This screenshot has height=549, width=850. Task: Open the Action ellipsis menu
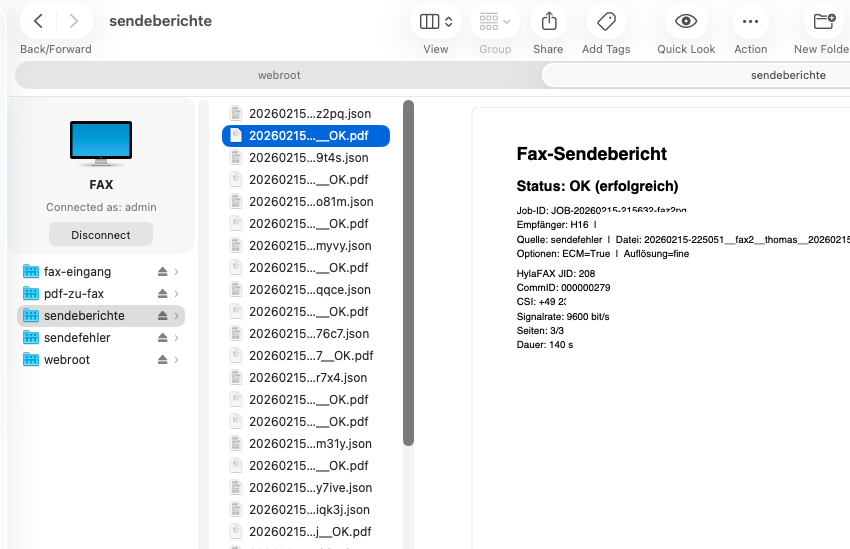click(x=750, y=21)
